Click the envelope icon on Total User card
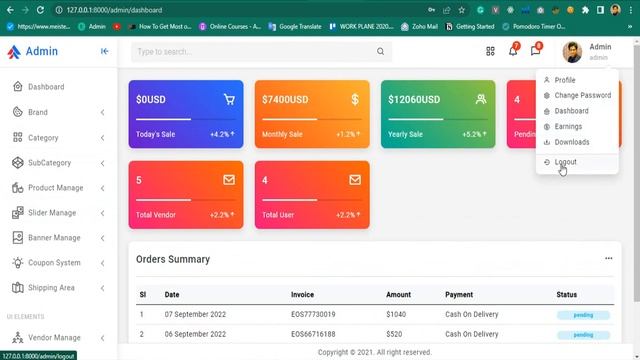This screenshot has width=640, height=360. pos(355,180)
